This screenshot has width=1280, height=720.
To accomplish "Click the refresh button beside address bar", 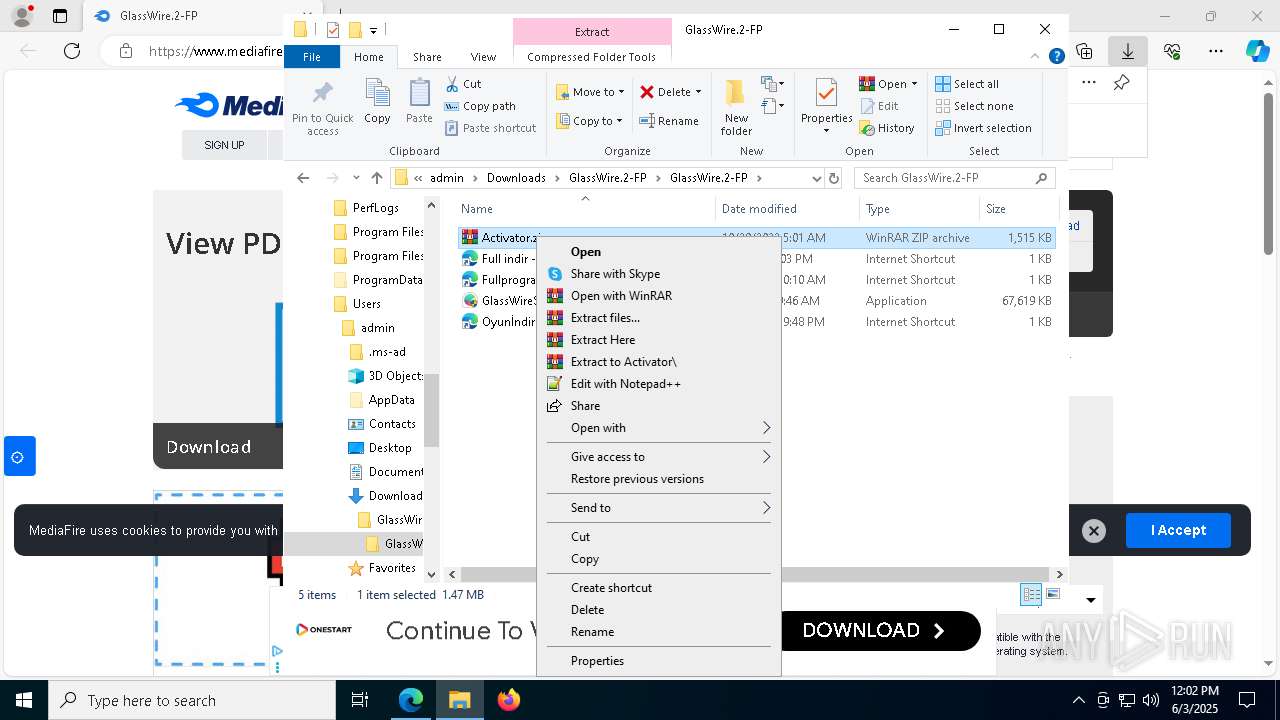I will 834,178.
